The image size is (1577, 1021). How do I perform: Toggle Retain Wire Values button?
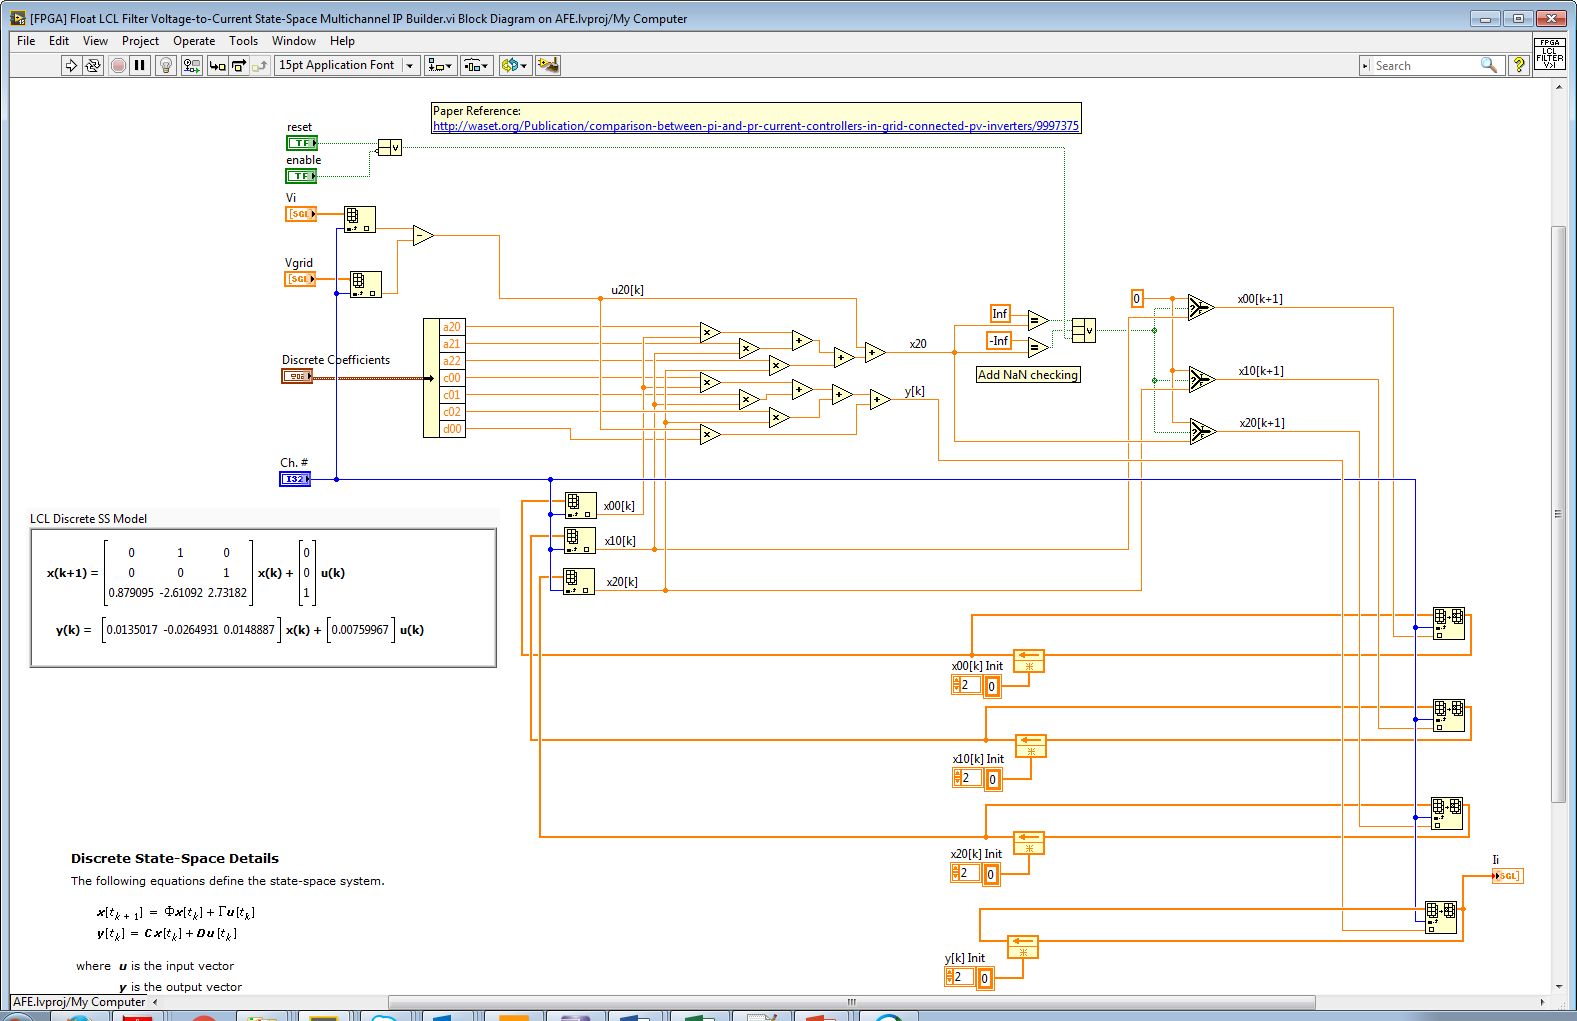click(191, 65)
